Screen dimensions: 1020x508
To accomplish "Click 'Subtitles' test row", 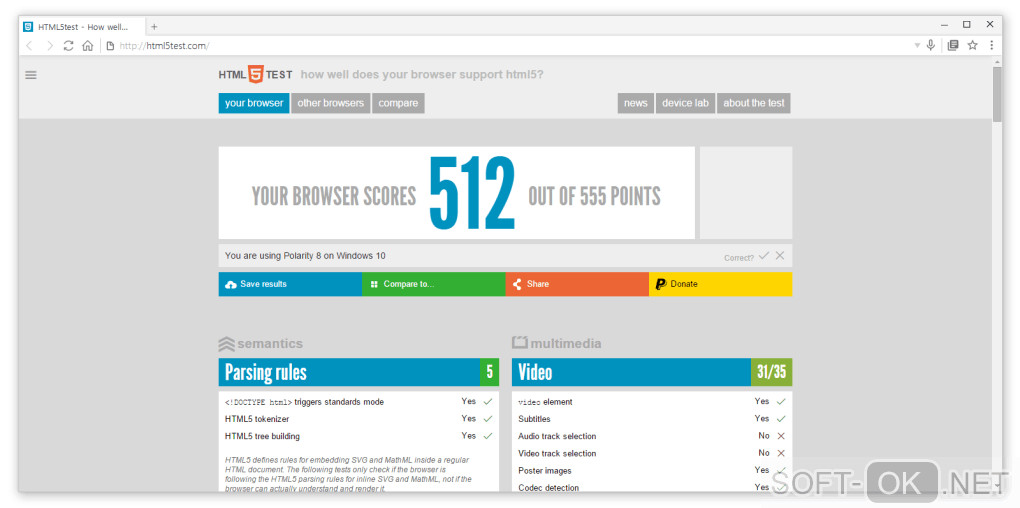I will [x=652, y=419].
